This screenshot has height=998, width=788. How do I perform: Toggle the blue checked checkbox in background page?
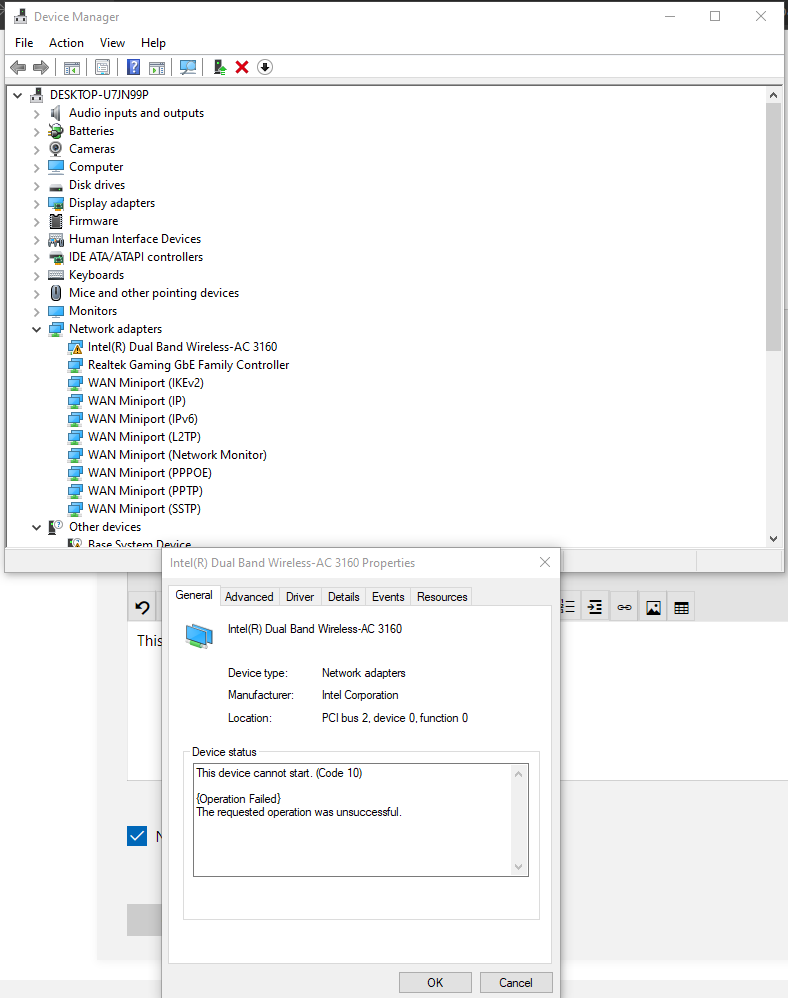tap(137, 836)
